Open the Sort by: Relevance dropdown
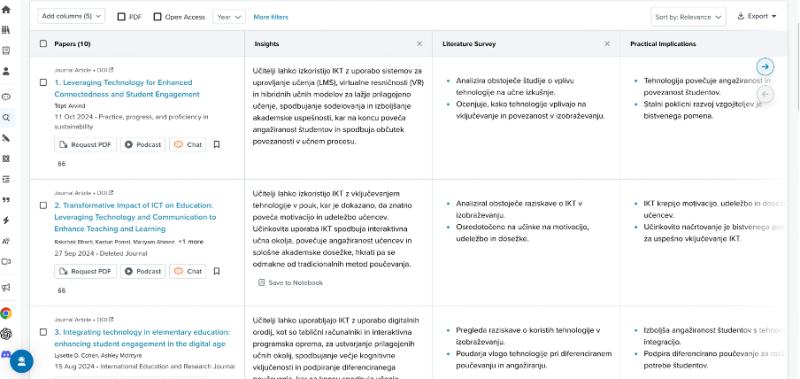The height and width of the screenshot is (379, 800). [688, 17]
